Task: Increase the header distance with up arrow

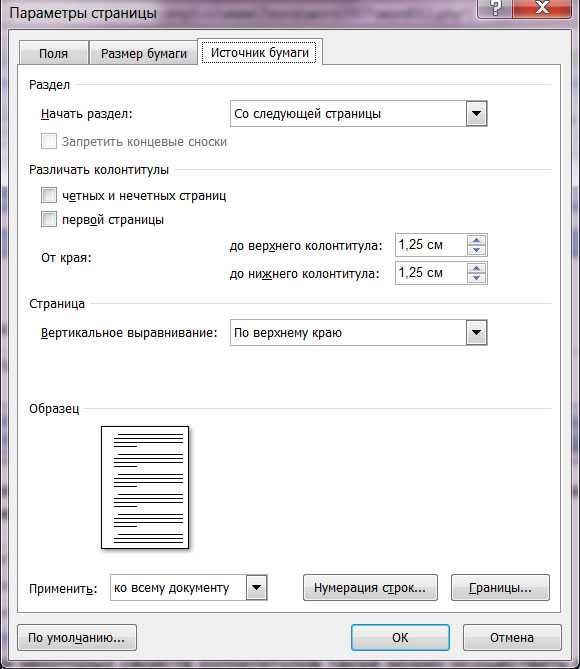Action: (x=476, y=240)
